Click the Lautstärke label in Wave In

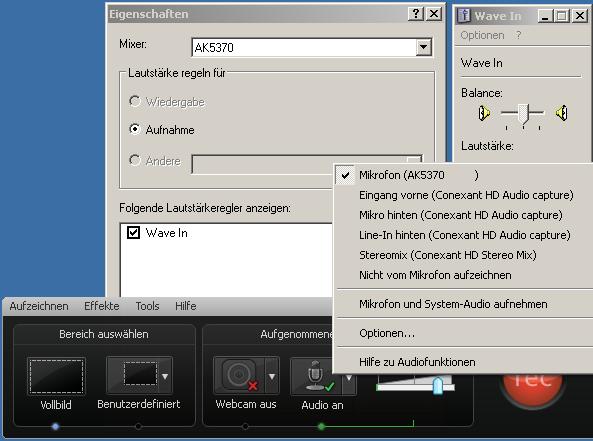(487, 146)
